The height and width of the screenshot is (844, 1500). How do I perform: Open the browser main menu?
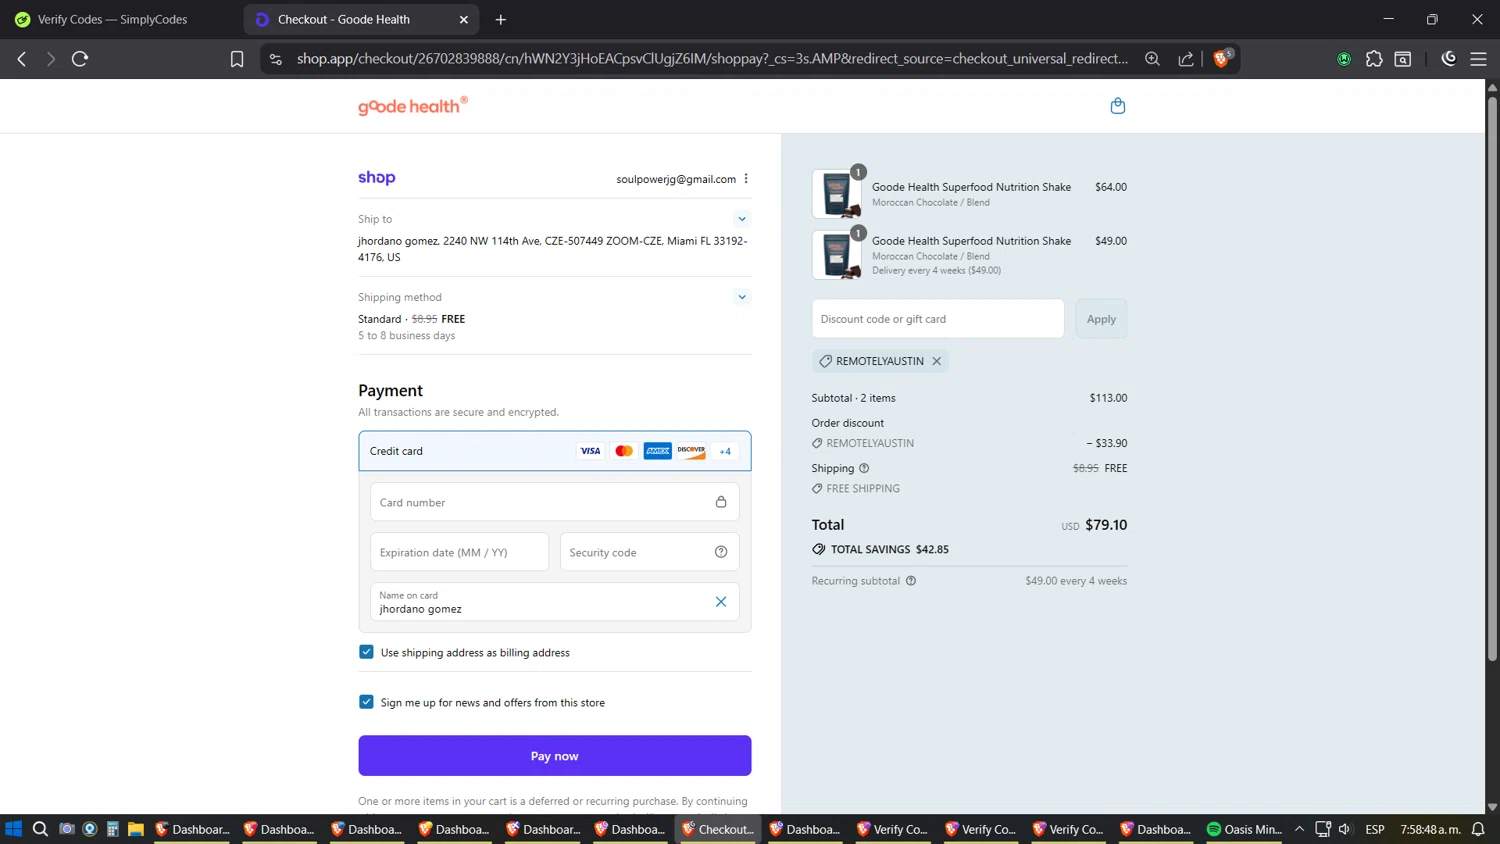coord(1478,59)
